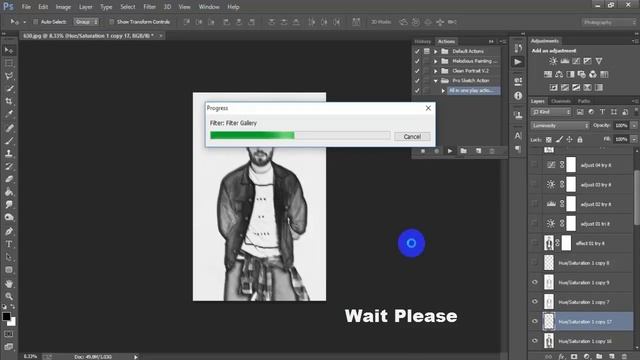
Task: Click the Filter Gallery progress bar
Action: [300, 136]
